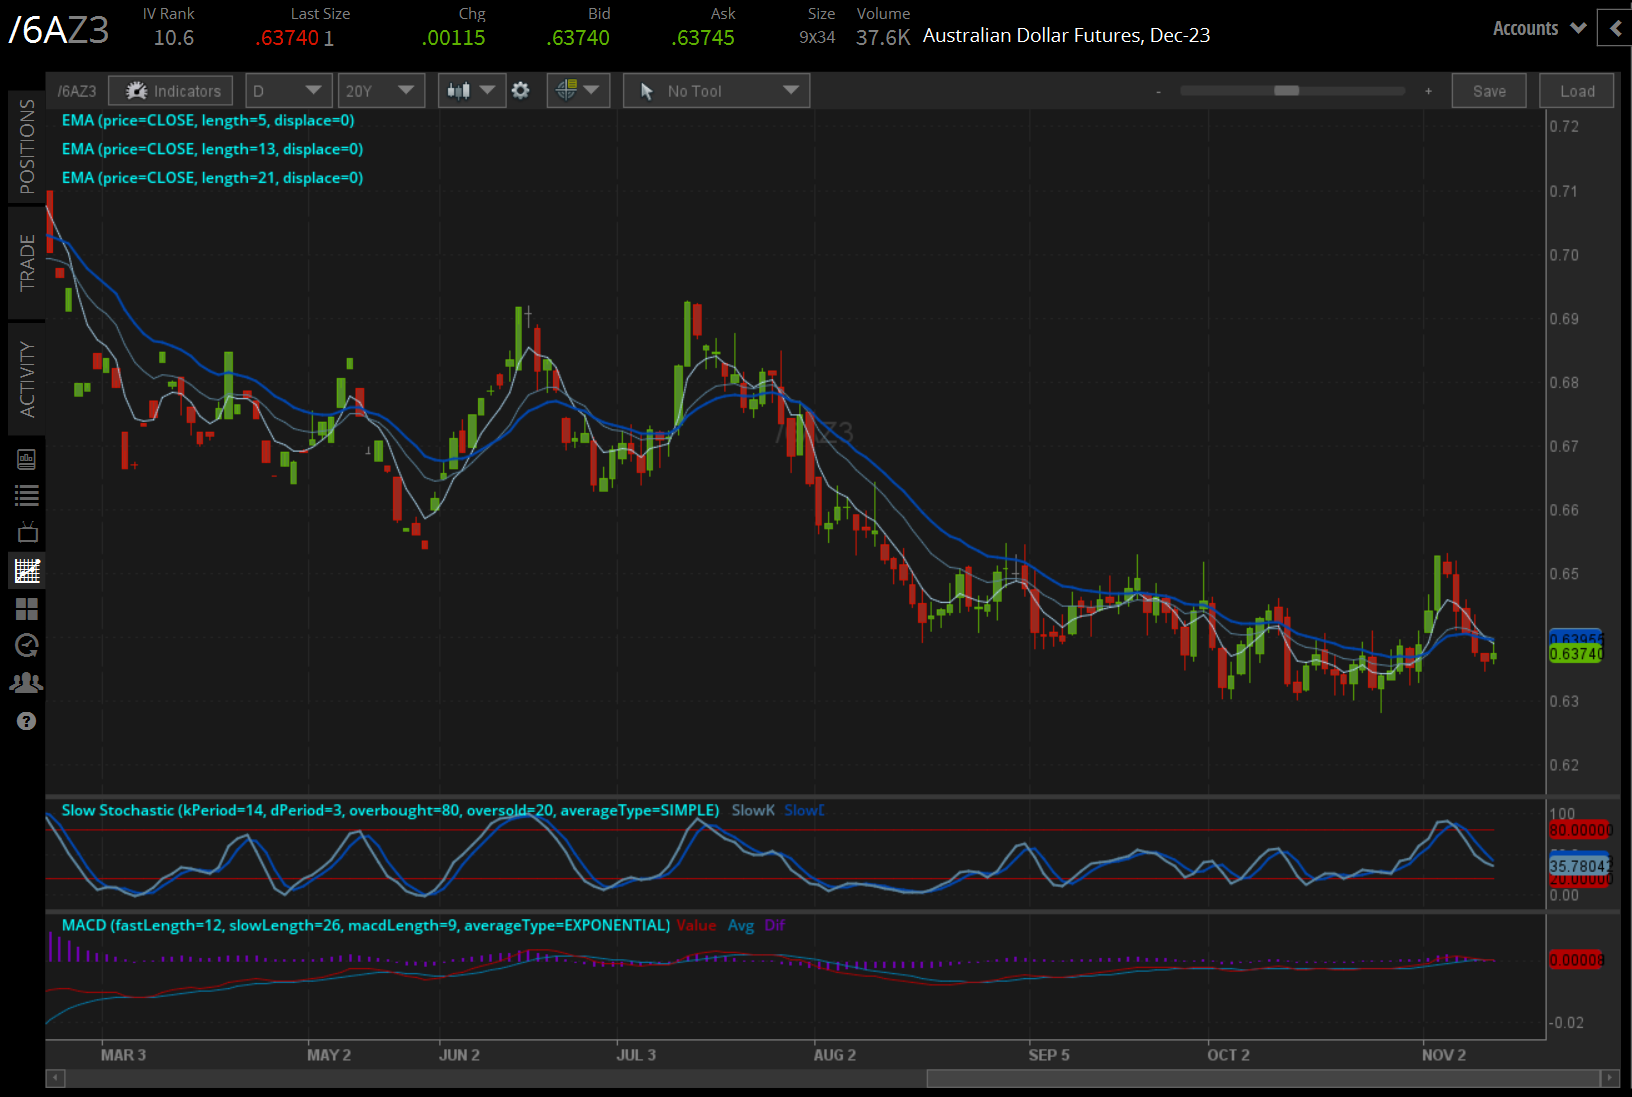
Task: Switch to the POSITIONS tab
Action: pyautogui.click(x=27, y=146)
